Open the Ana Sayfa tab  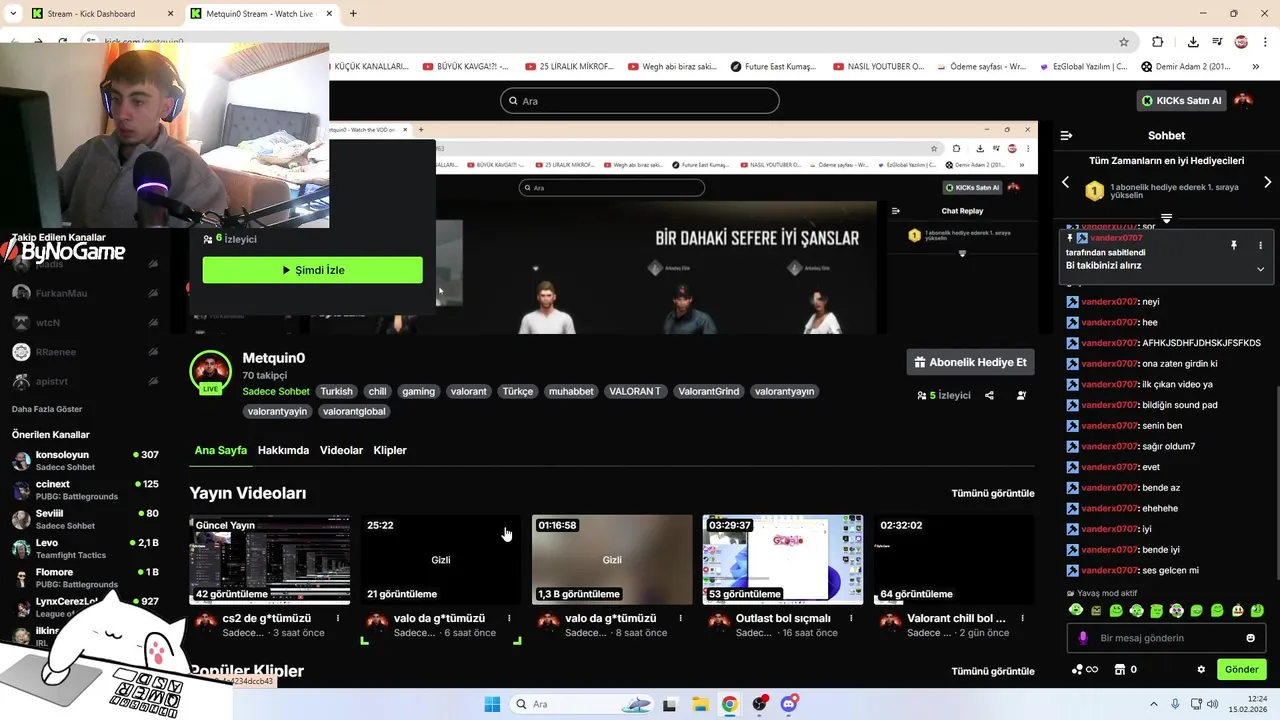coord(220,450)
